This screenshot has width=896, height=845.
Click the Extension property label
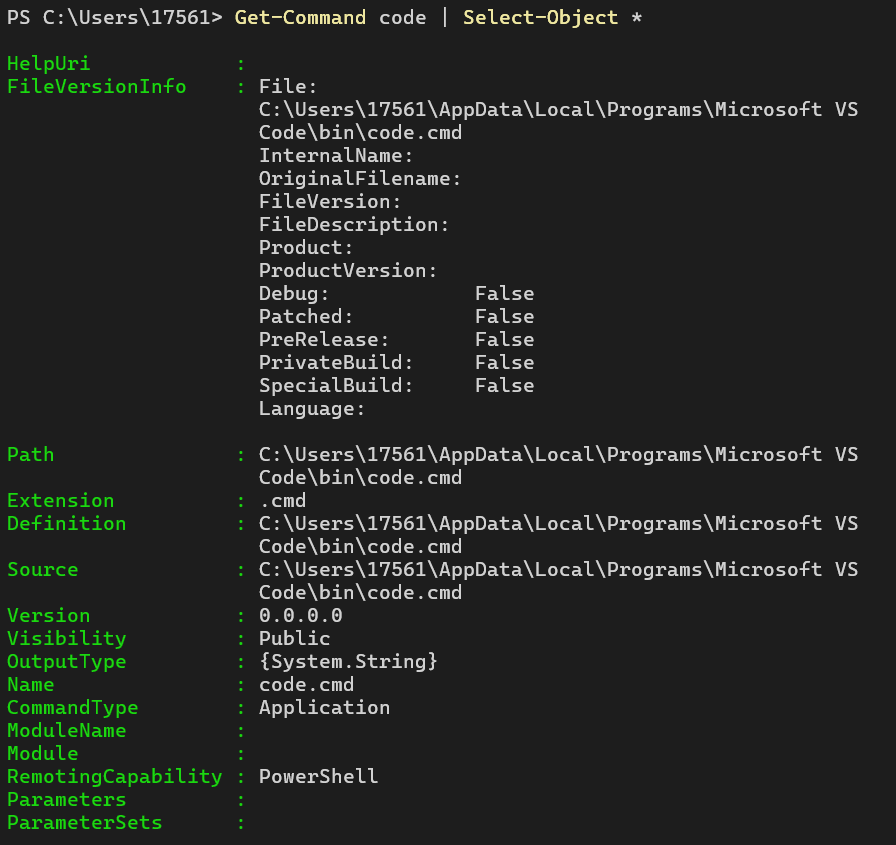60,501
